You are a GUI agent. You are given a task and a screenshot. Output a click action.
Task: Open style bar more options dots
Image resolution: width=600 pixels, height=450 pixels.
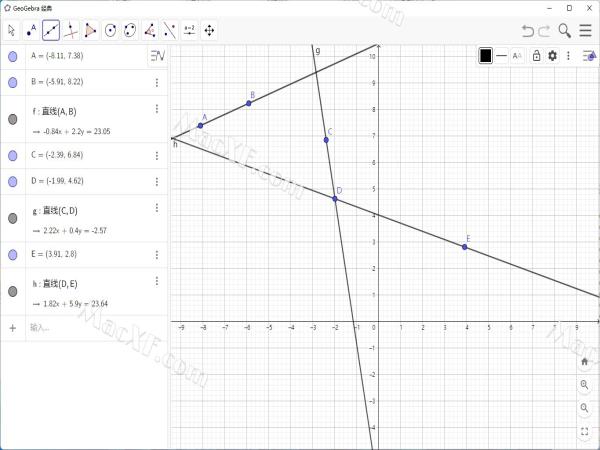coord(568,56)
